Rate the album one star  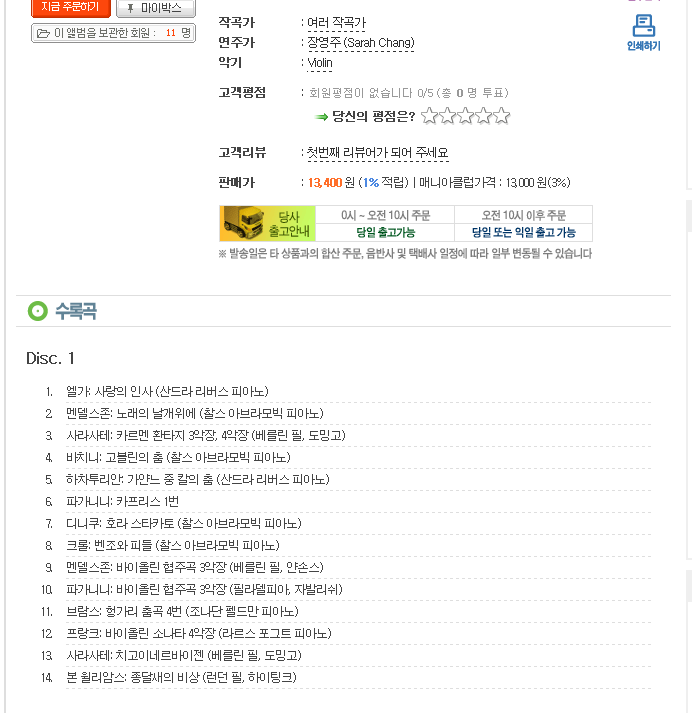click(x=430, y=117)
